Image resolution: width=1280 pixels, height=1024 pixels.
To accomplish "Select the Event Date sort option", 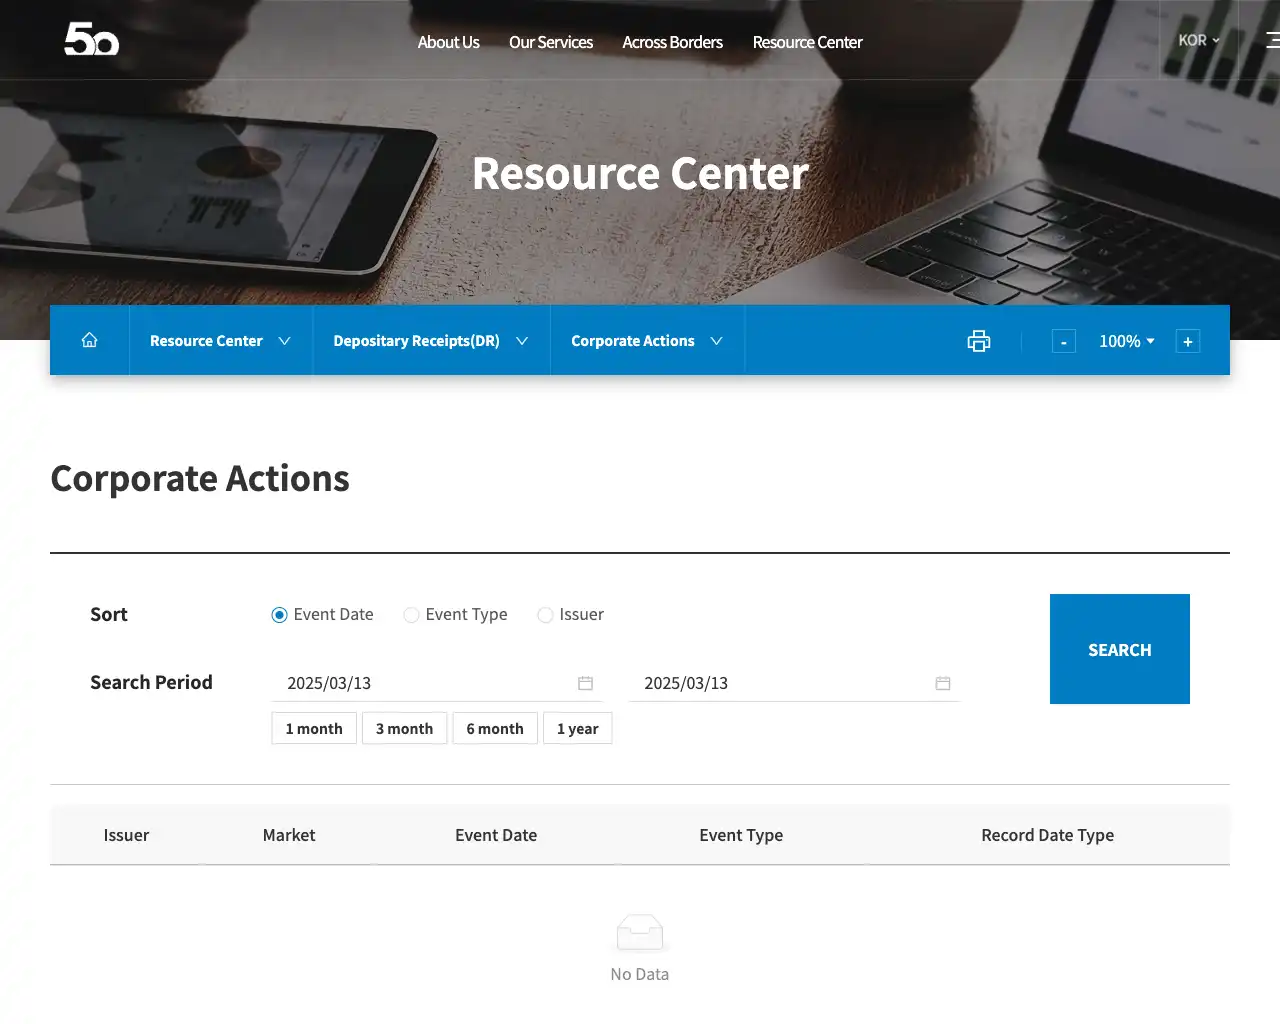I will 279,615.
